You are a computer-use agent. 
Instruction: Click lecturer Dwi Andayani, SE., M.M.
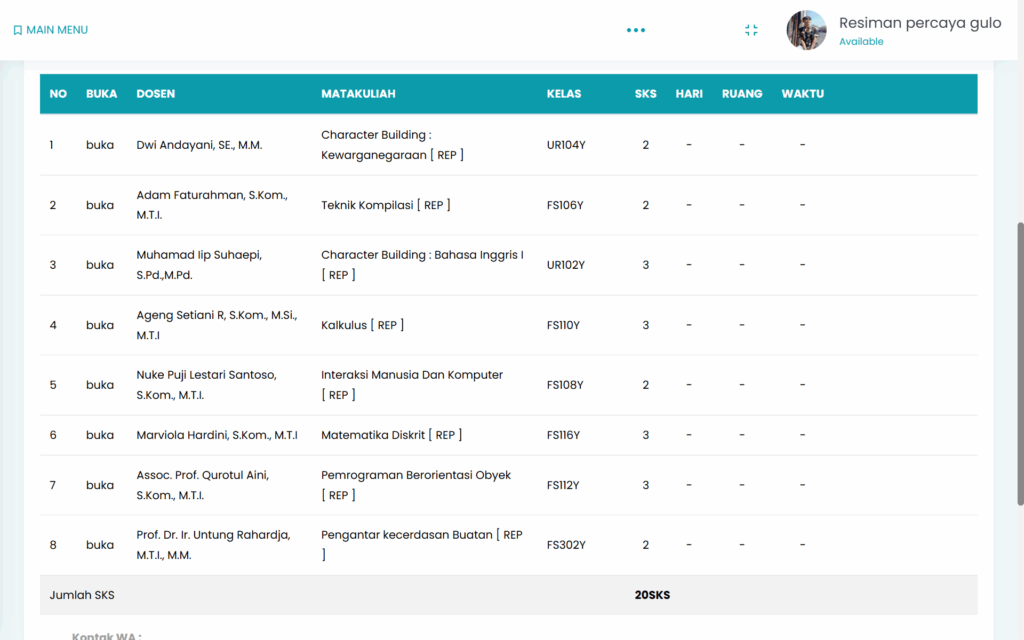(x=199, y=145)
